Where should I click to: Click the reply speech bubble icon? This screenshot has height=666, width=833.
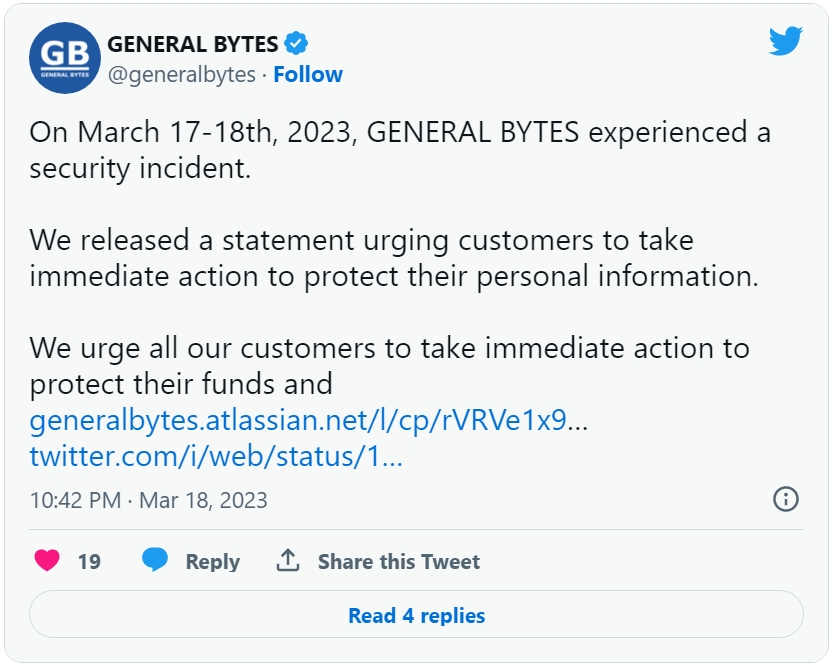(155, 560)
